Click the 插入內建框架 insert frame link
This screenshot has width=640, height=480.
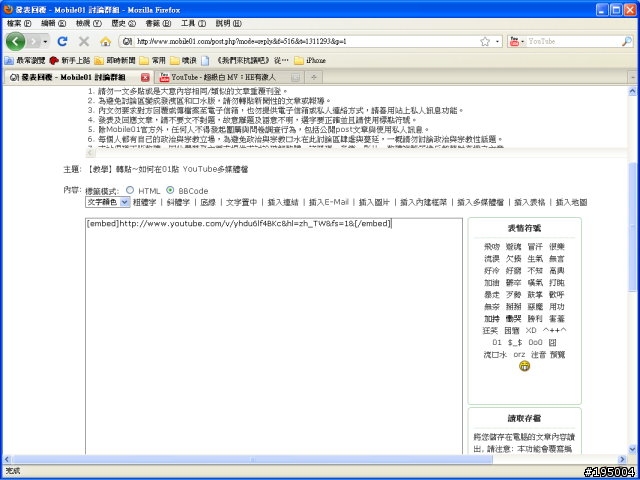[423, 202]
